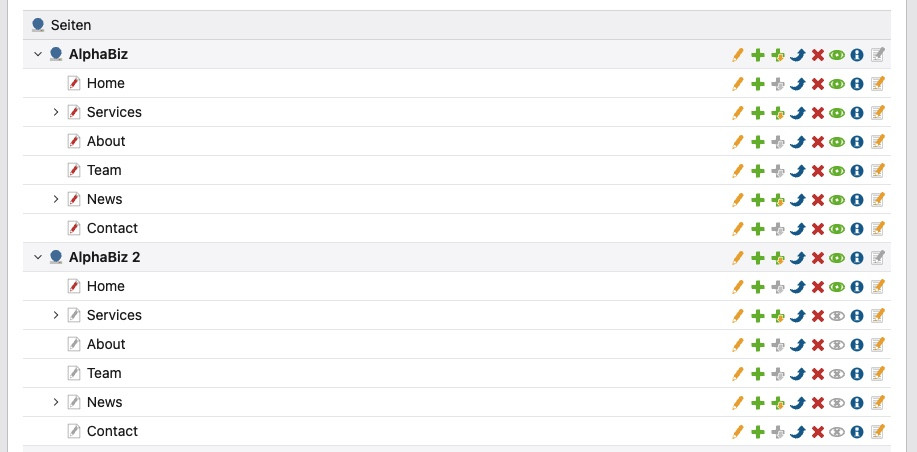Add a new page after AlphaBiz Services
Screen dimensions: 917x452
tap(758, 113)
